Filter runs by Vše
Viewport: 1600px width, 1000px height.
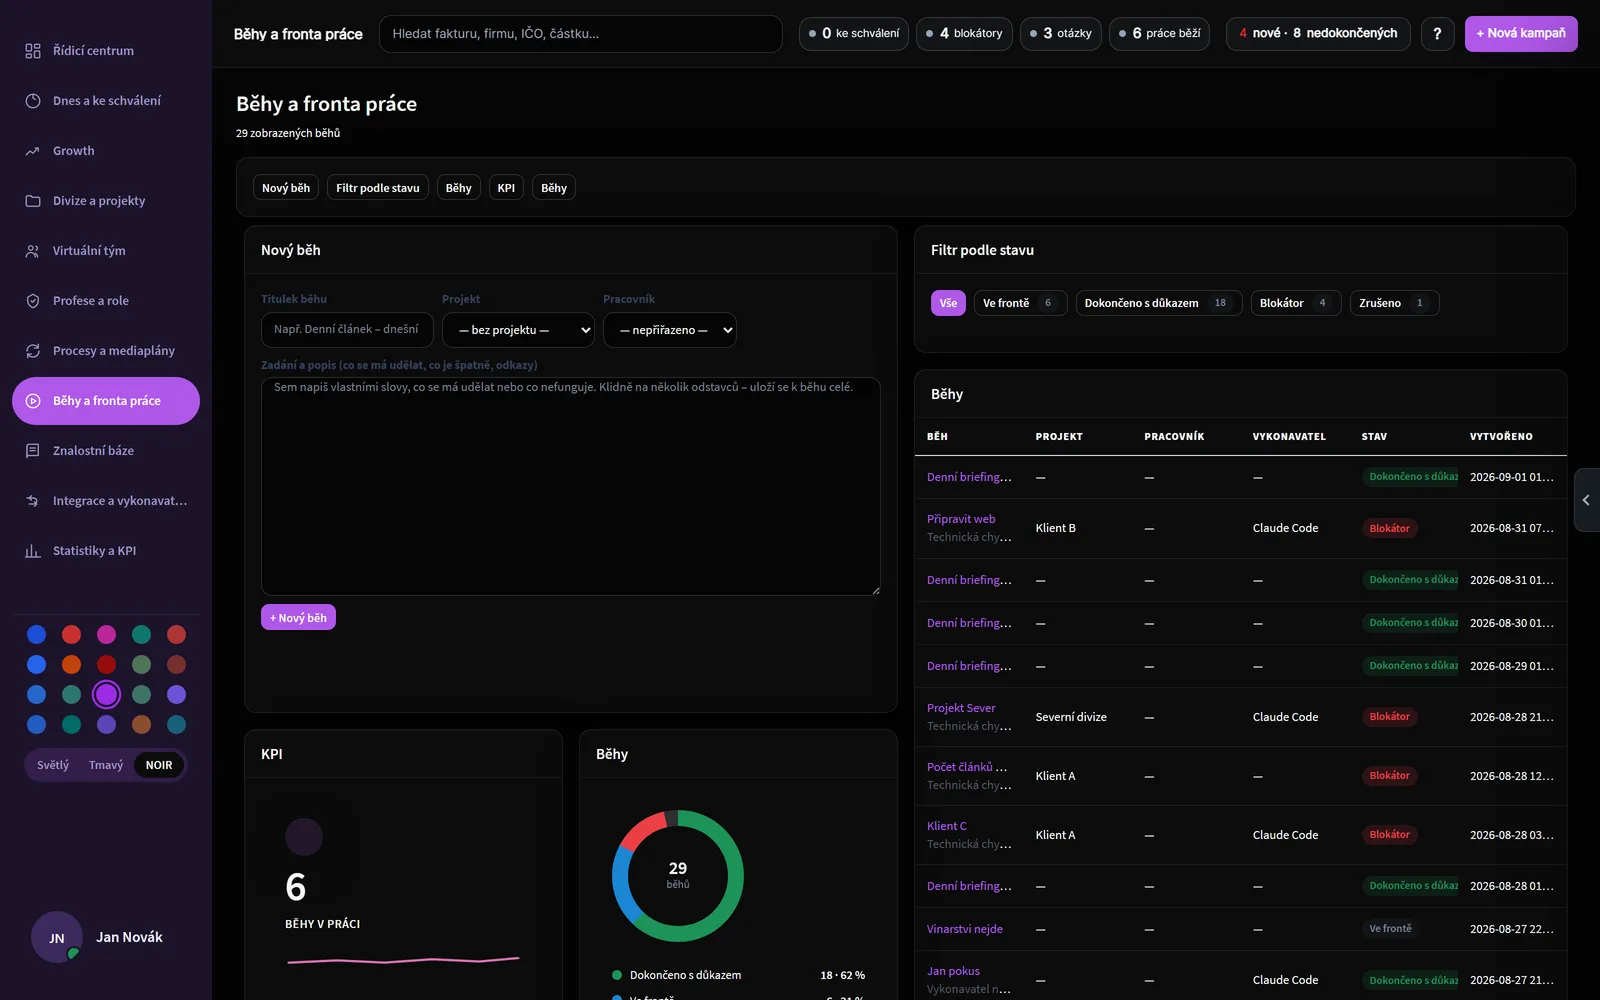(x=948, y=303)
